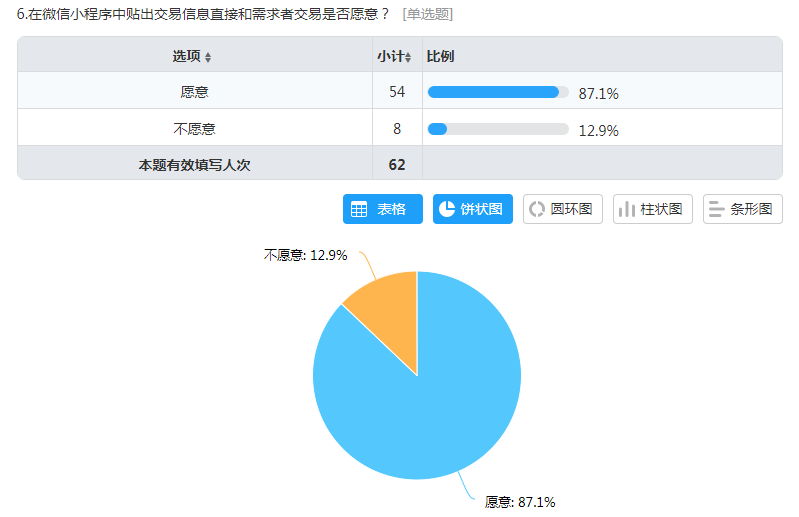Click the 小计 column header text
The width and height of the screenshot is (799, 517).
pos(391,56)
